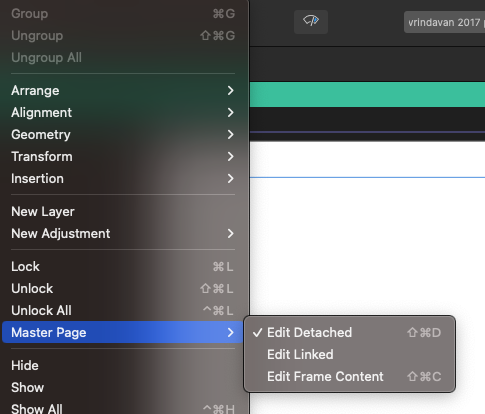
Task: Choose the Unlock menu command
Action: pyautogui.click(x=122, y=289)
